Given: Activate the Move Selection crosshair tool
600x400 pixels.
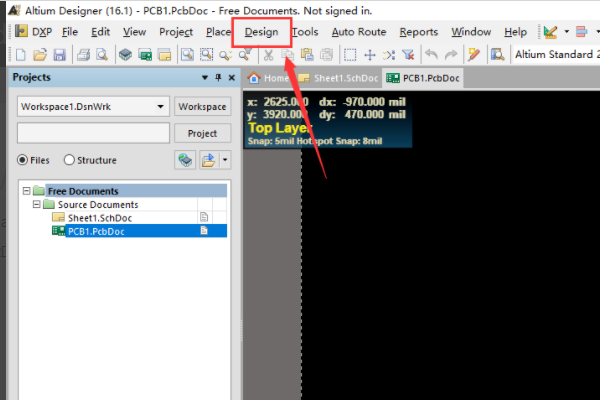Looking at the screenshot, I should [x=370, y=55].
